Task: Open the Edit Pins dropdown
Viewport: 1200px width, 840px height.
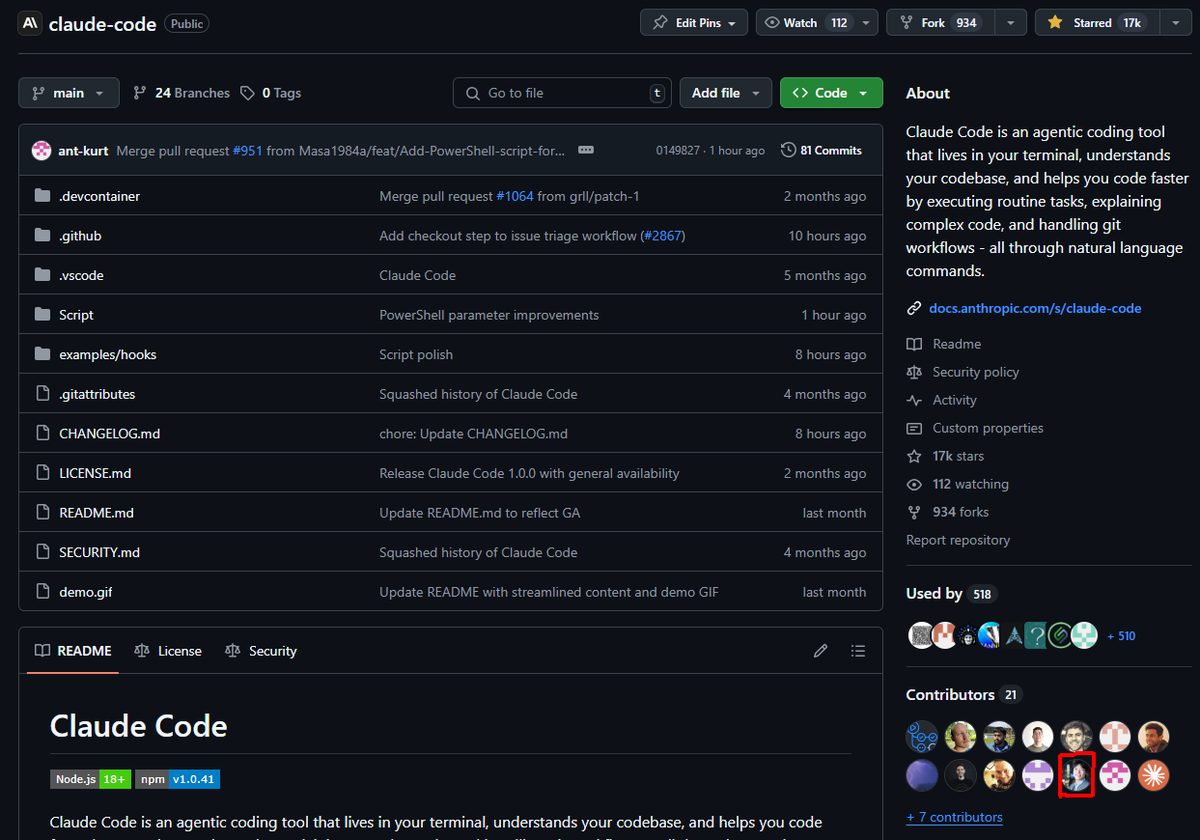Action: pyautogui.click(x=695, y=23)
